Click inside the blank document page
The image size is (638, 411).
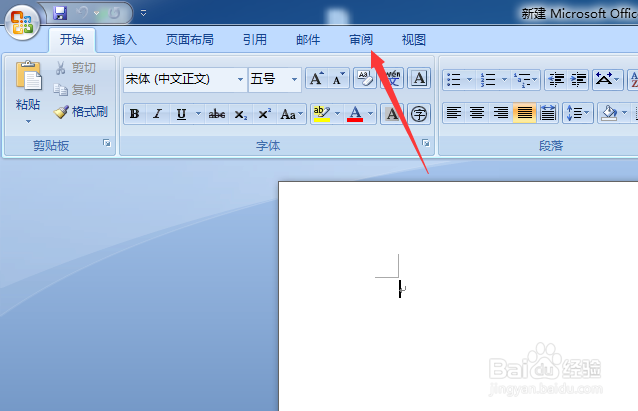pos(458,296)
